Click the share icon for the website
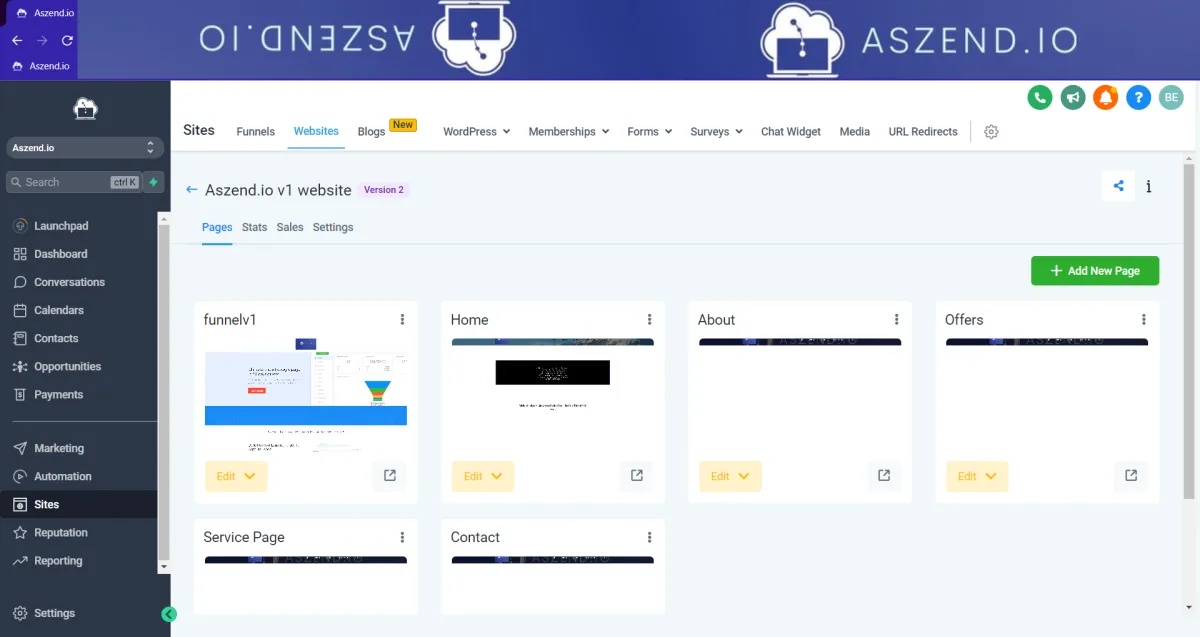 tap(1118, 186)
